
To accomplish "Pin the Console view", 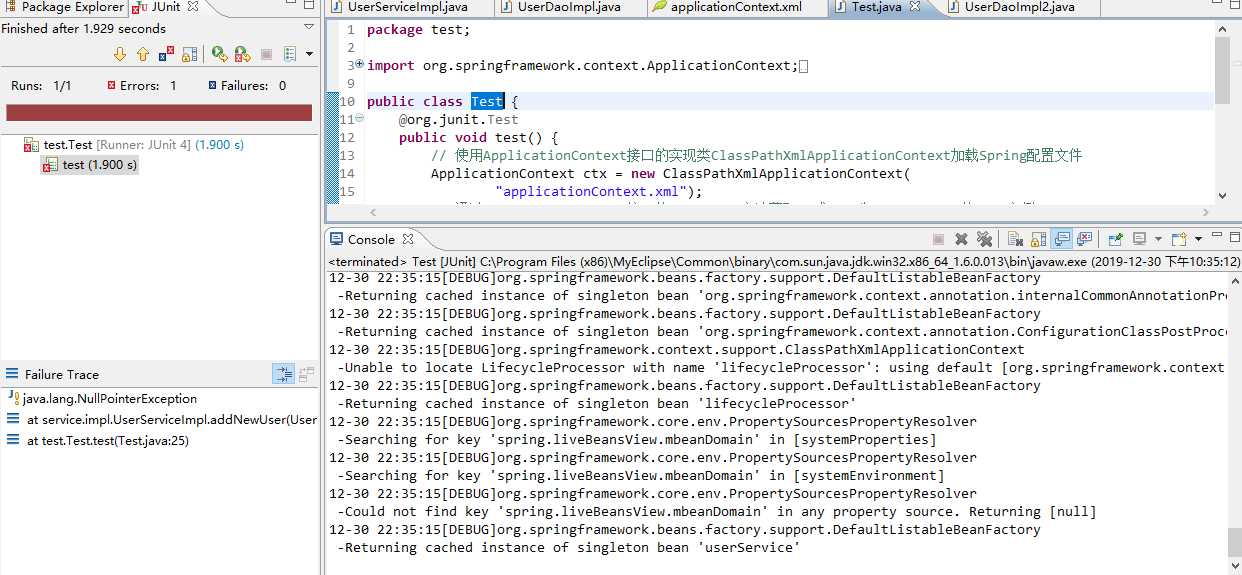I will click(1116, 239).
